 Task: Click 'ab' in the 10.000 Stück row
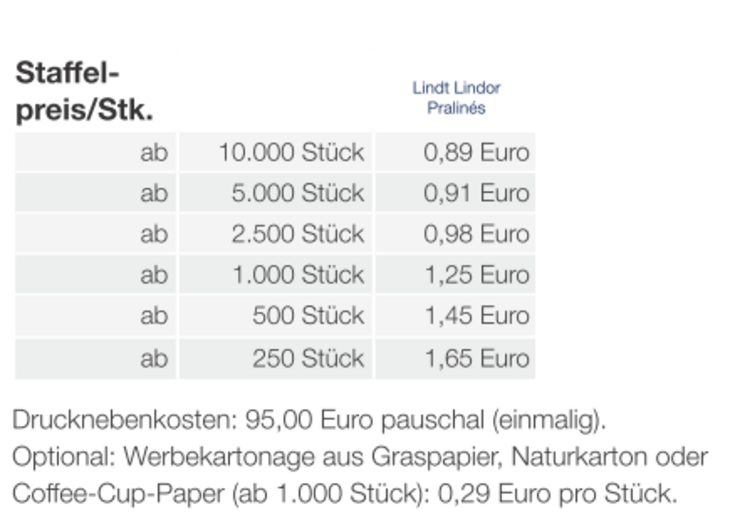154,153
